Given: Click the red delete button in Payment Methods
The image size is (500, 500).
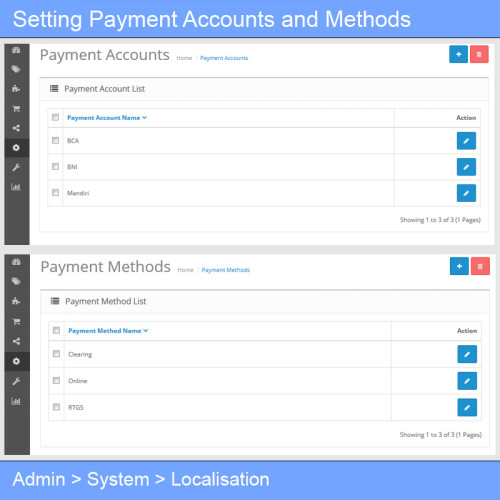Looking at the screenshot, I should click(480, 266).
